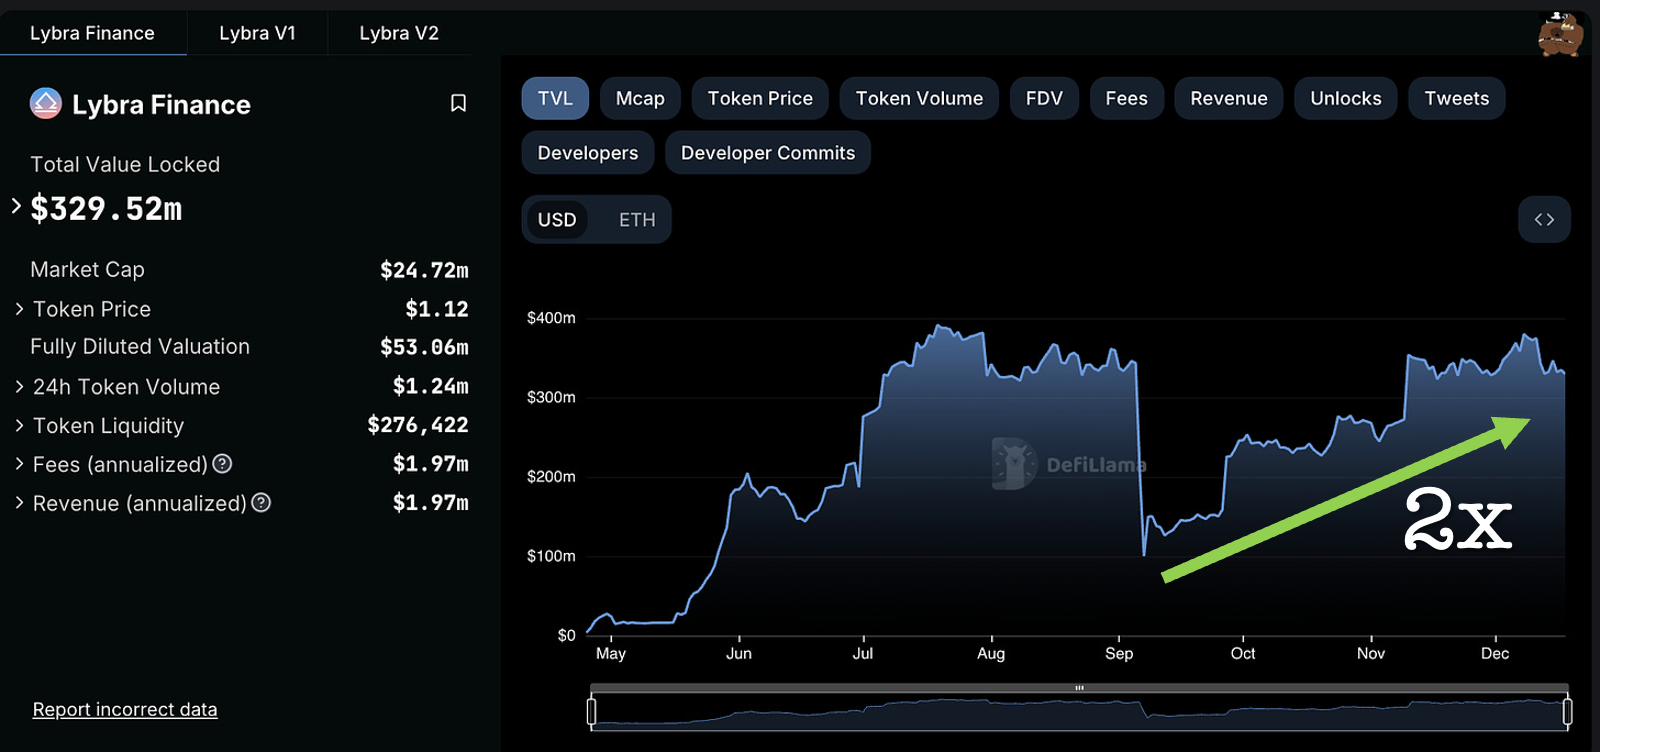
Task: Toggle Developer Commits chart metric
Action: [768, 153]
